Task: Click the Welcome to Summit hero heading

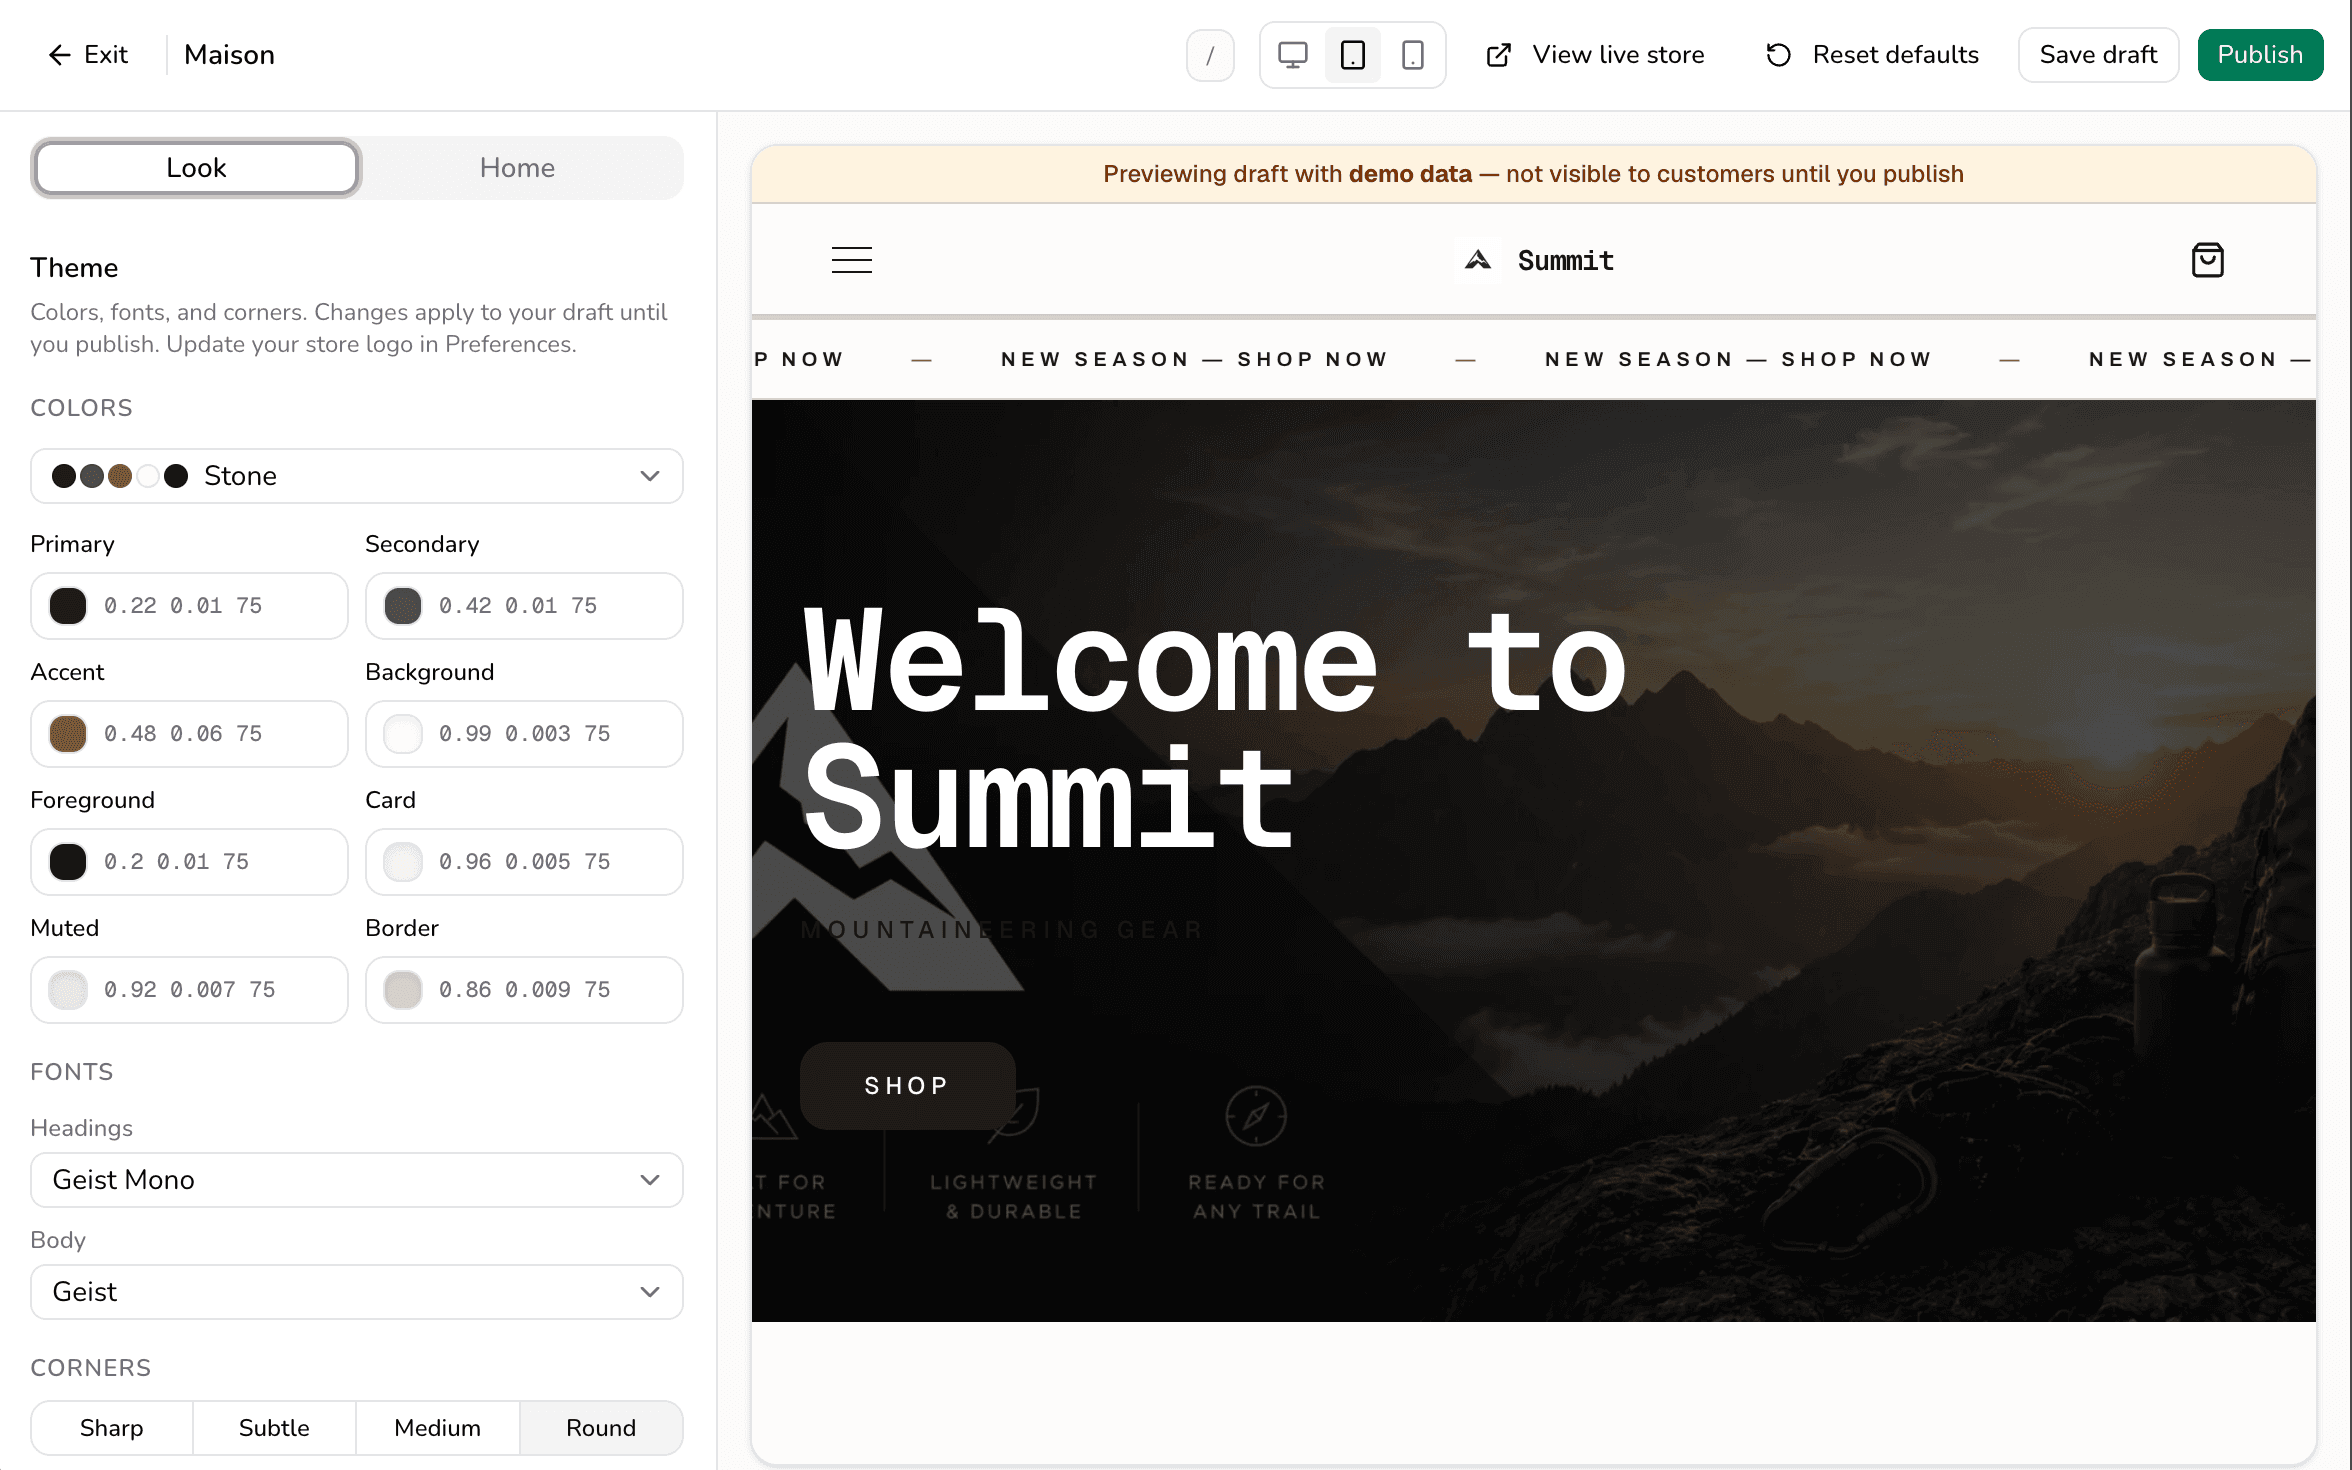Action: pos(1214,731)
